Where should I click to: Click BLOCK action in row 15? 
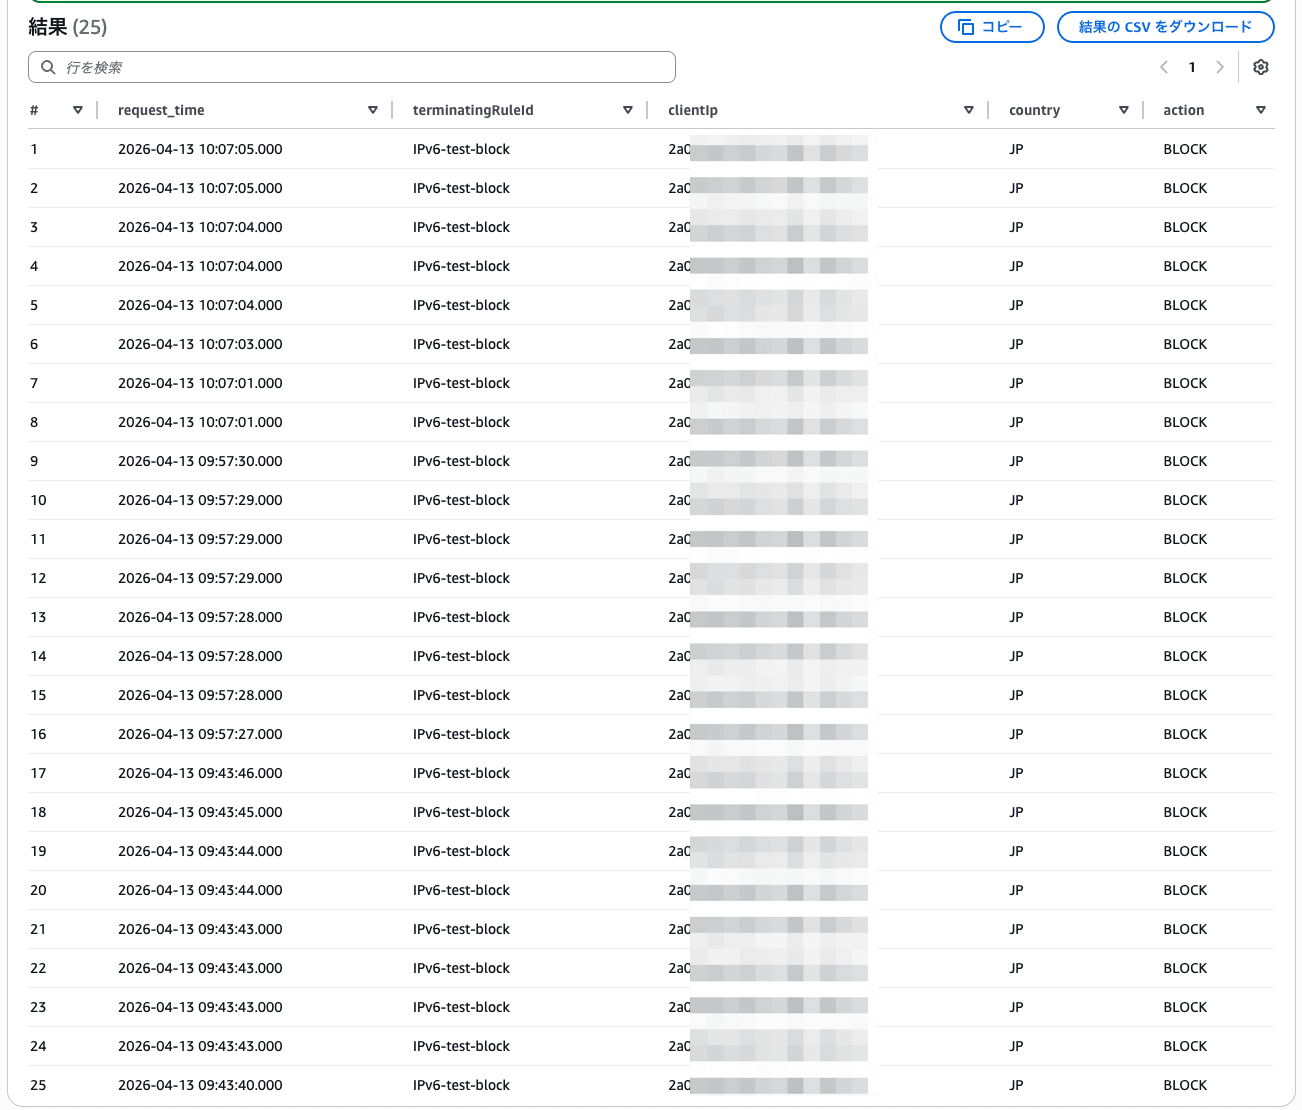click(x=1185, y=695)
